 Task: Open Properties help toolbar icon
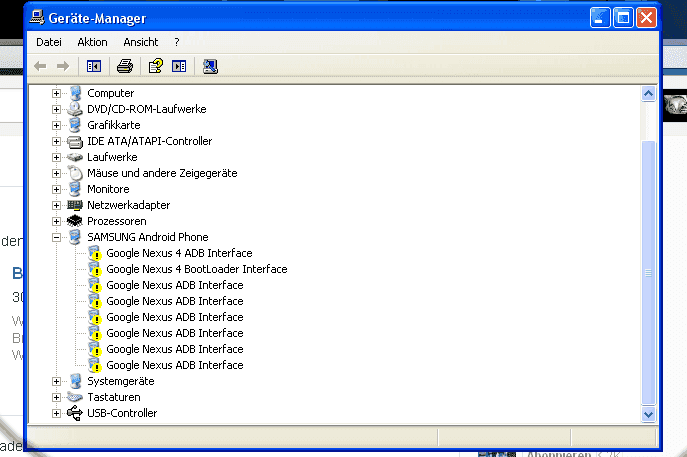(x=156, y=66)
